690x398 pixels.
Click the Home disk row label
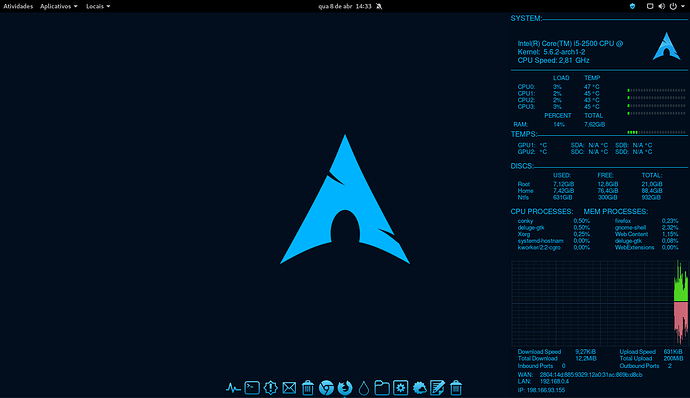coord(525,191)
